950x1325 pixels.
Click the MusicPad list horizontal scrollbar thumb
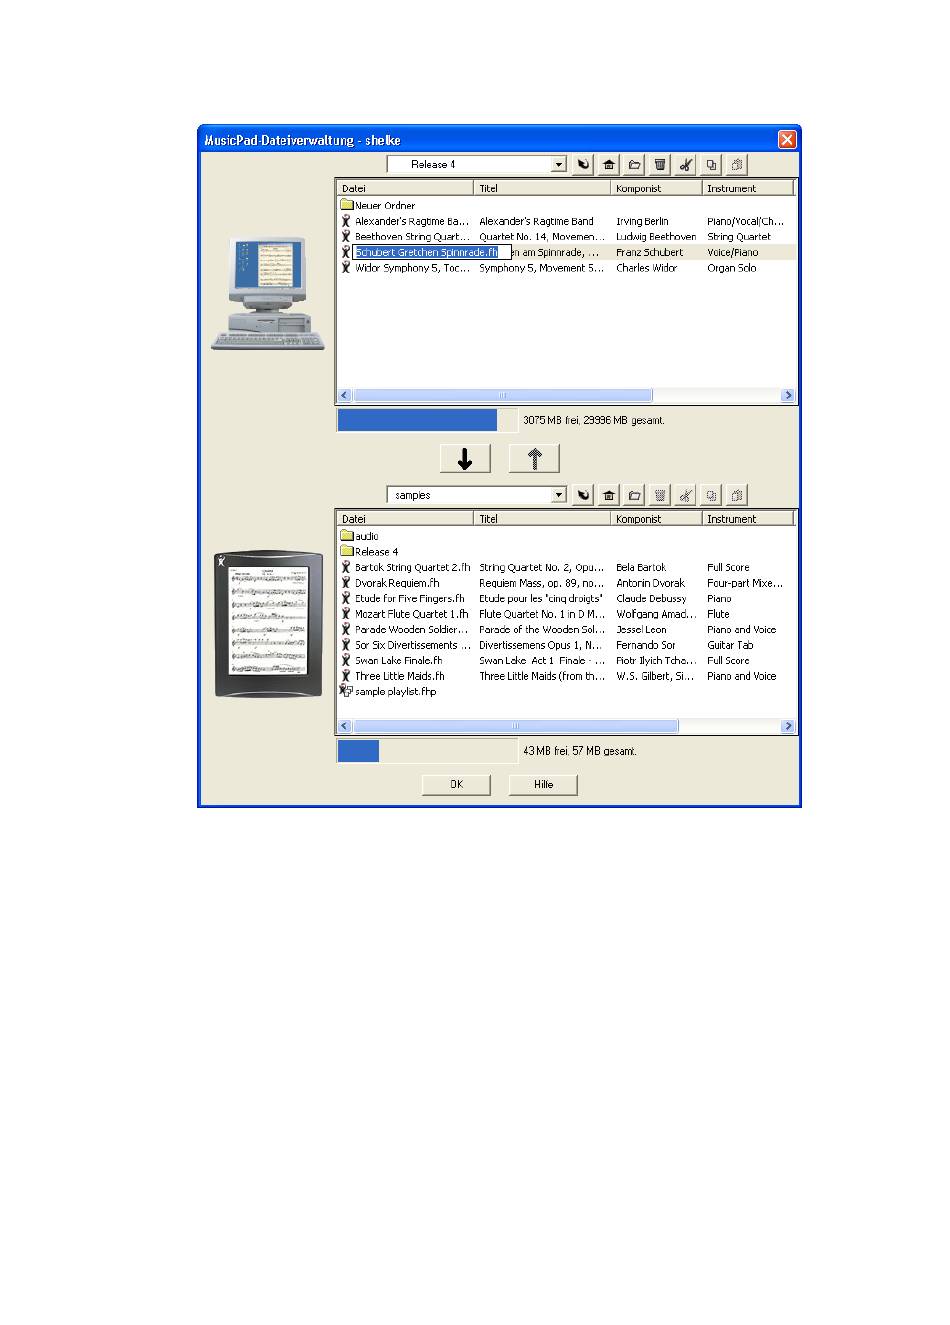click(516, 726)
